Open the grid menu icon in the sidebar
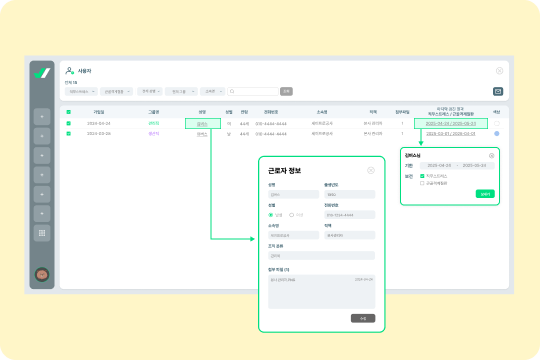Screen dimensions: 540x360 (x=42, y=233)
